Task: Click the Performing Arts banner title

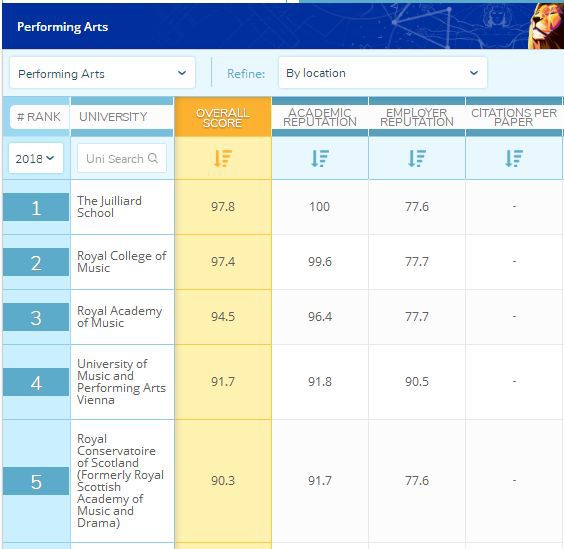Action: (63, 27)
